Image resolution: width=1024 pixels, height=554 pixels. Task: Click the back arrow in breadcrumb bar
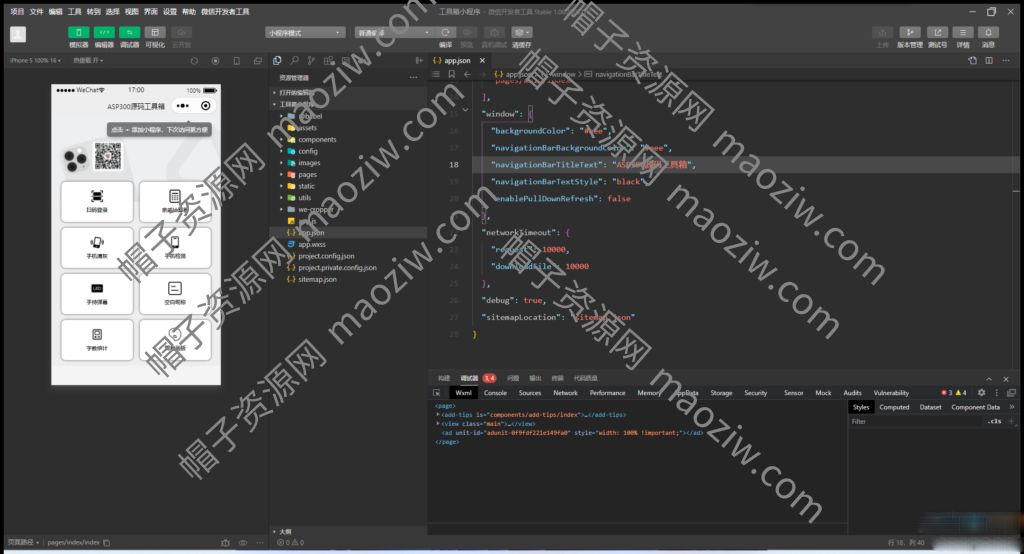tap(467, 74)
